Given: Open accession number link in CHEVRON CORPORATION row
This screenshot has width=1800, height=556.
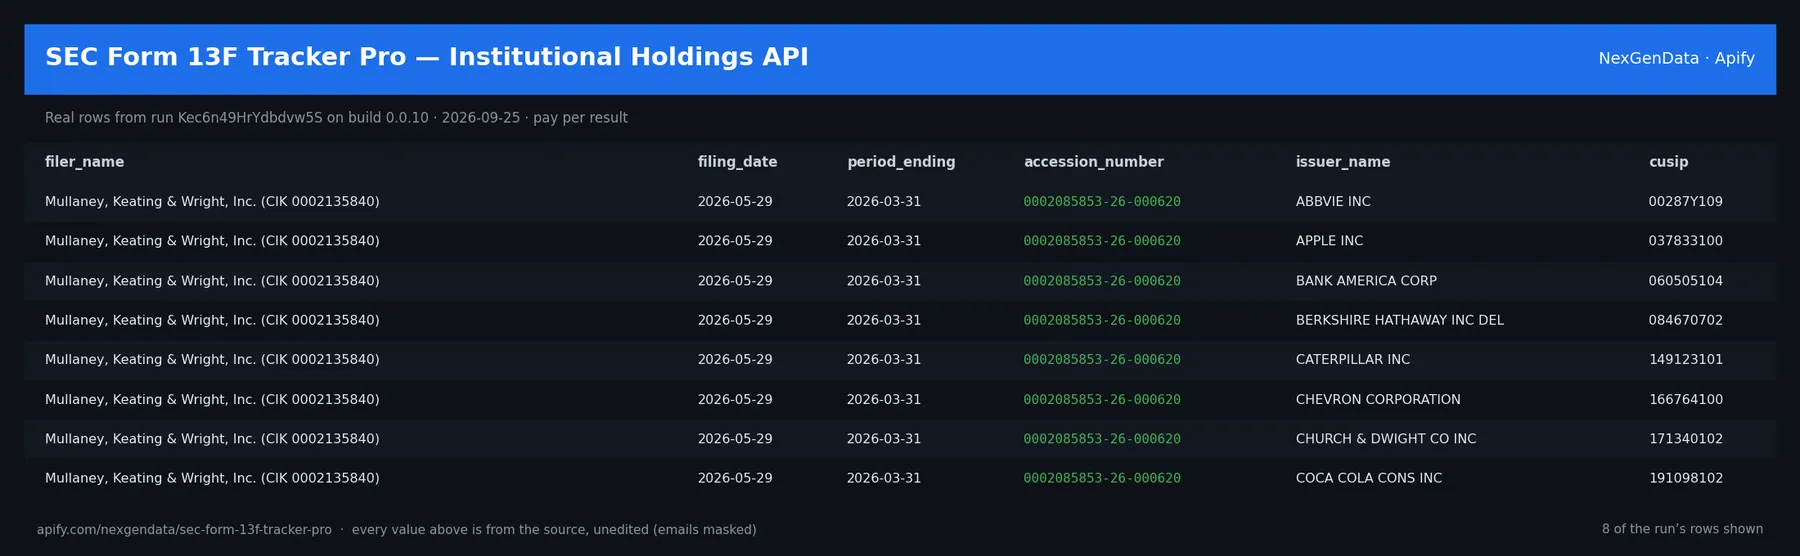Looking at the screenshot, I should (x=1102, y=399).
